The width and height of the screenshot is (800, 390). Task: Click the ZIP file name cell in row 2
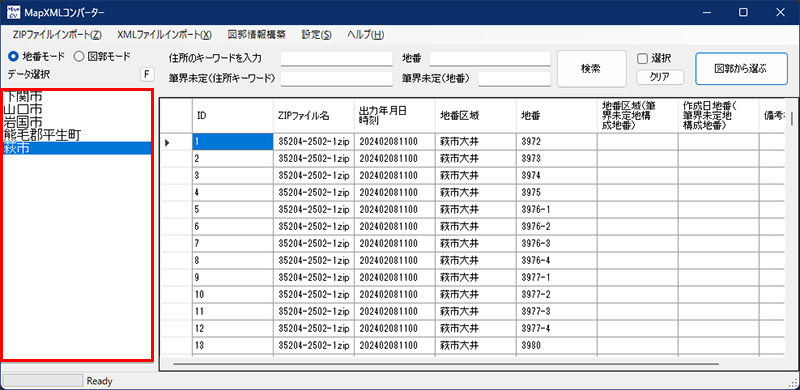[x=314, y=159]
